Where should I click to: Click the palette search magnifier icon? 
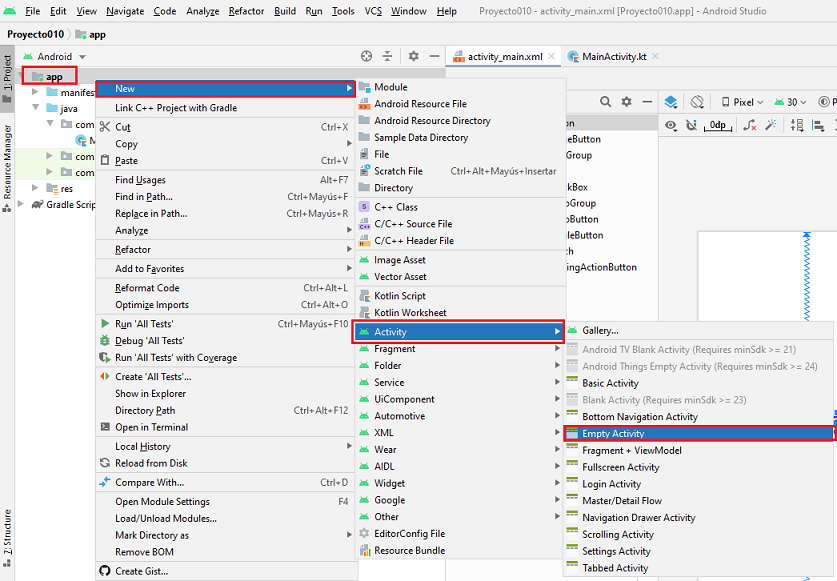pyautogui.click(x=605, y=101)
